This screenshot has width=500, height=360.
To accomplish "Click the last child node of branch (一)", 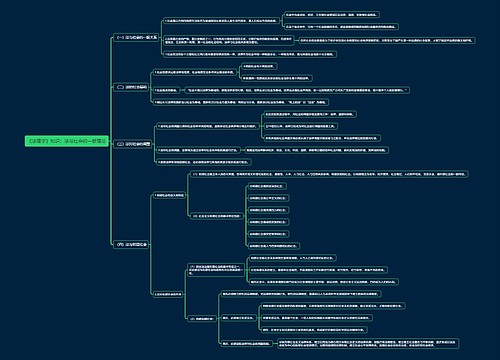I will 250,54.
